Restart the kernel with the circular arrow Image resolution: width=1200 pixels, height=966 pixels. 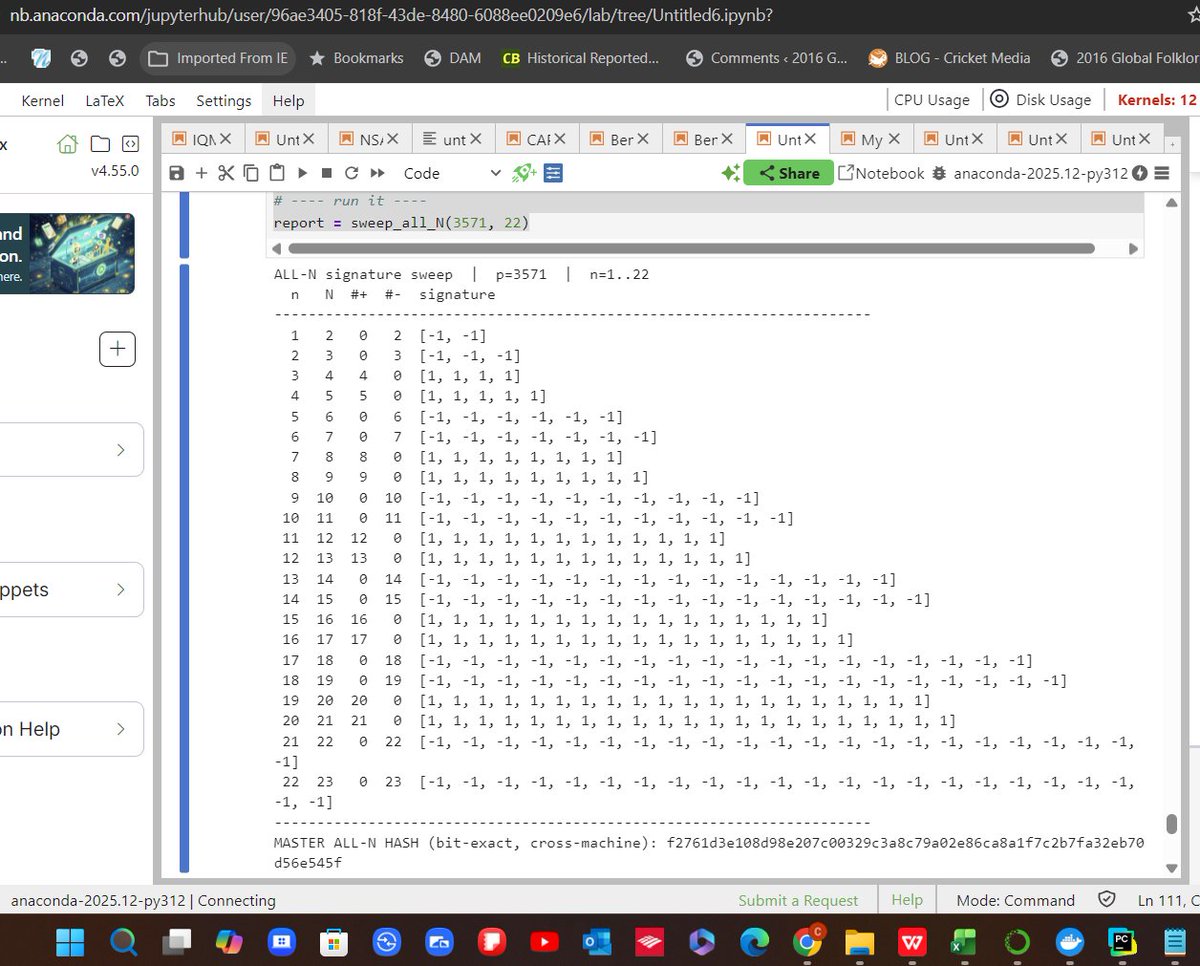pyautogui.click(x=351, y=173)
